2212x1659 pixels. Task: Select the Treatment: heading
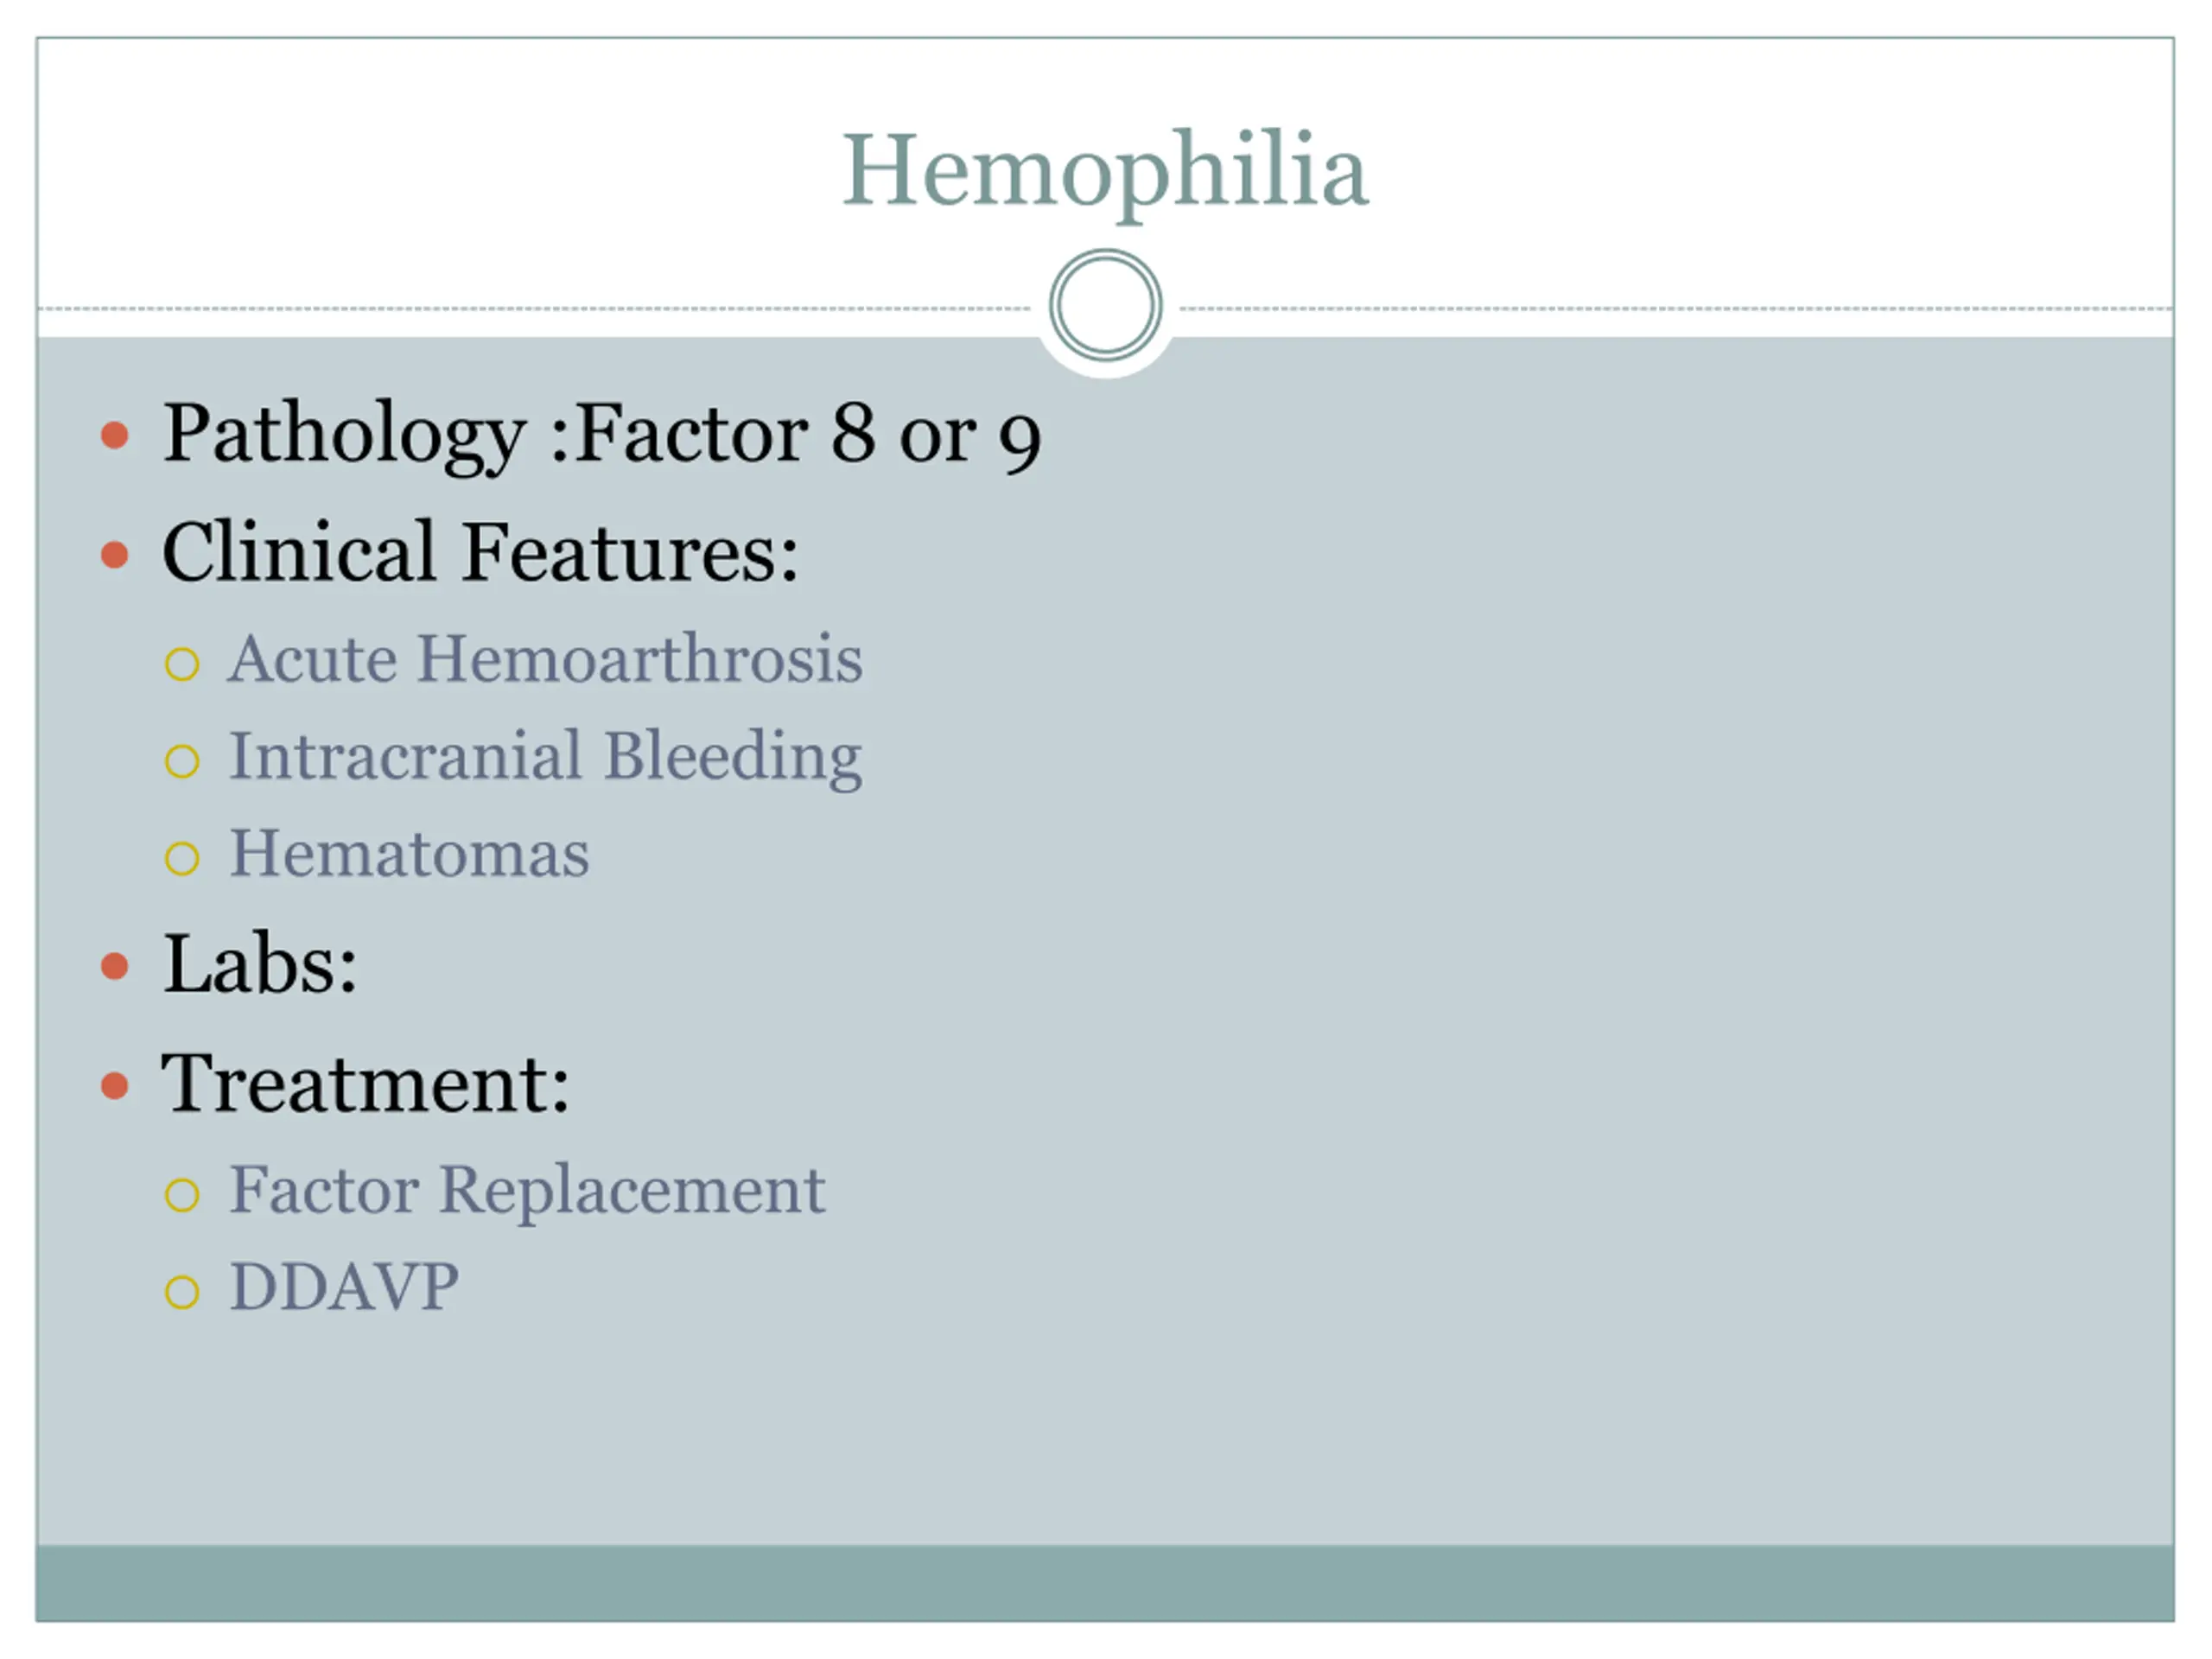click(366, 1083)
